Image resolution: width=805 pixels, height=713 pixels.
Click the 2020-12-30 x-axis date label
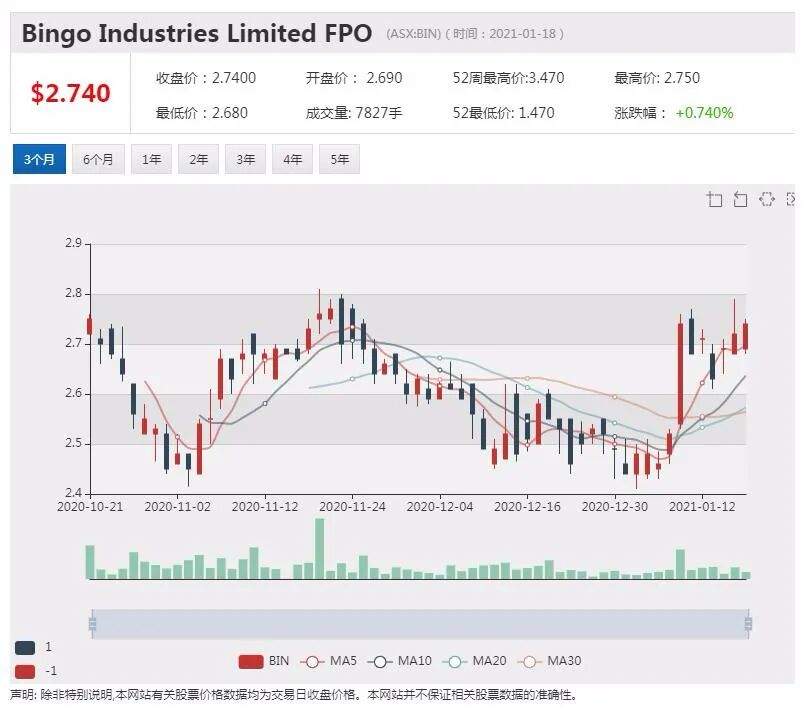(x=615, y=507)
